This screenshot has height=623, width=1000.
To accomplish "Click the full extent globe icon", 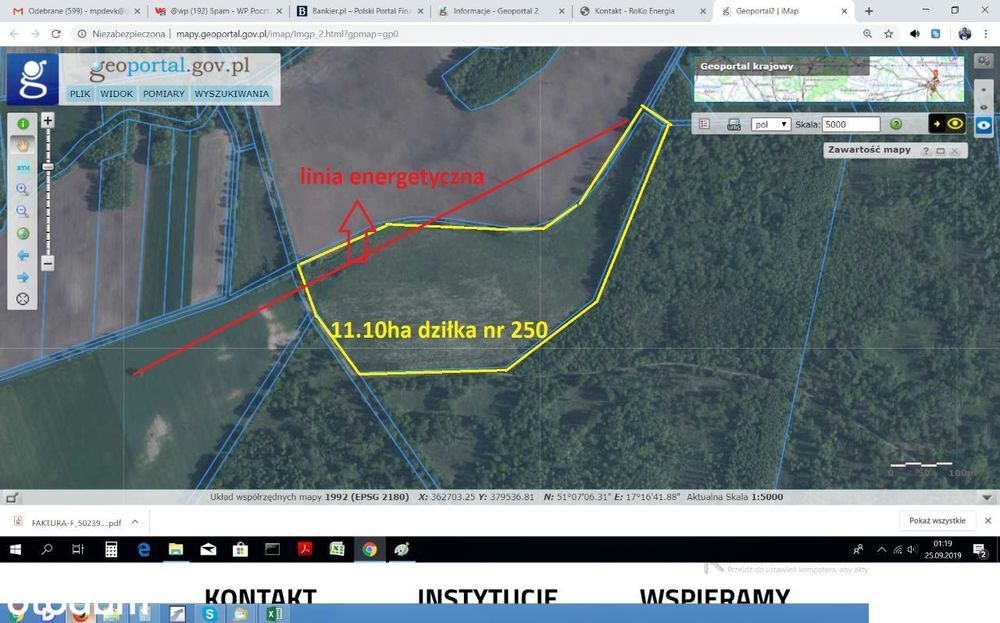I will [x=23, y=233].
